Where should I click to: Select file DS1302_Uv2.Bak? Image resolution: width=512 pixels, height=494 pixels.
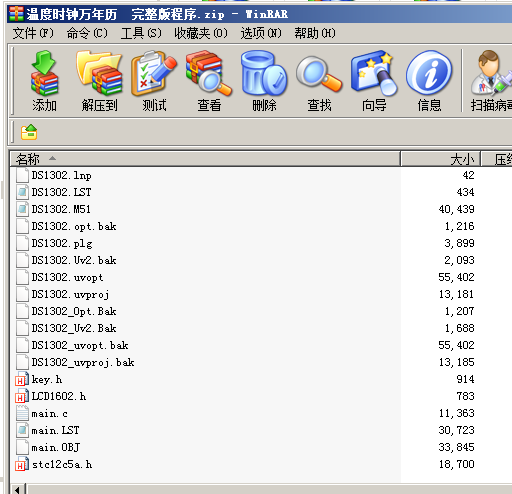[x=74, y=328]
